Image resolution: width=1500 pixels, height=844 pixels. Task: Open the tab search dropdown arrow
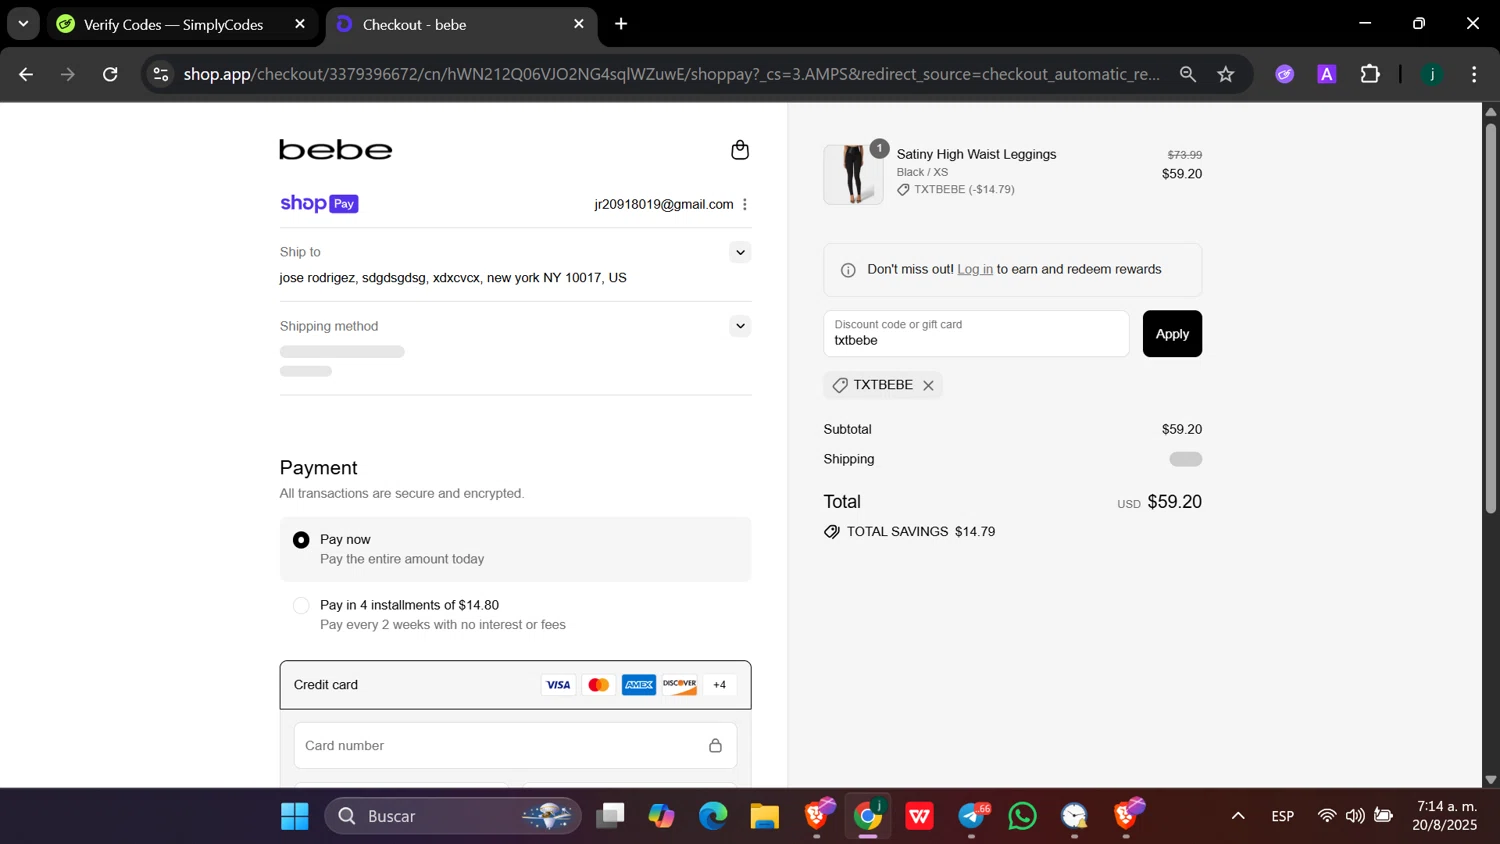tap(23, 24)
